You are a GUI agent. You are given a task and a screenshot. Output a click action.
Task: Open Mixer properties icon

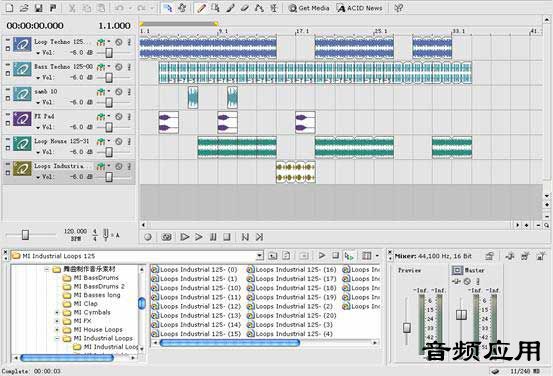point(489,256)
